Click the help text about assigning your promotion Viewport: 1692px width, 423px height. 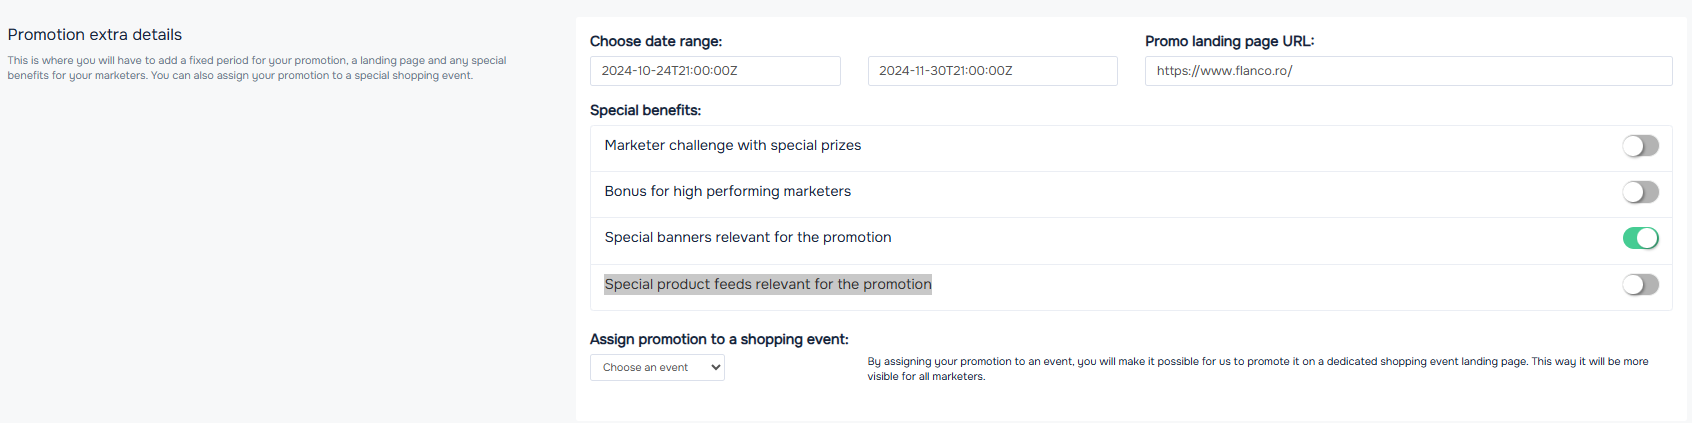pos(1258,369)
